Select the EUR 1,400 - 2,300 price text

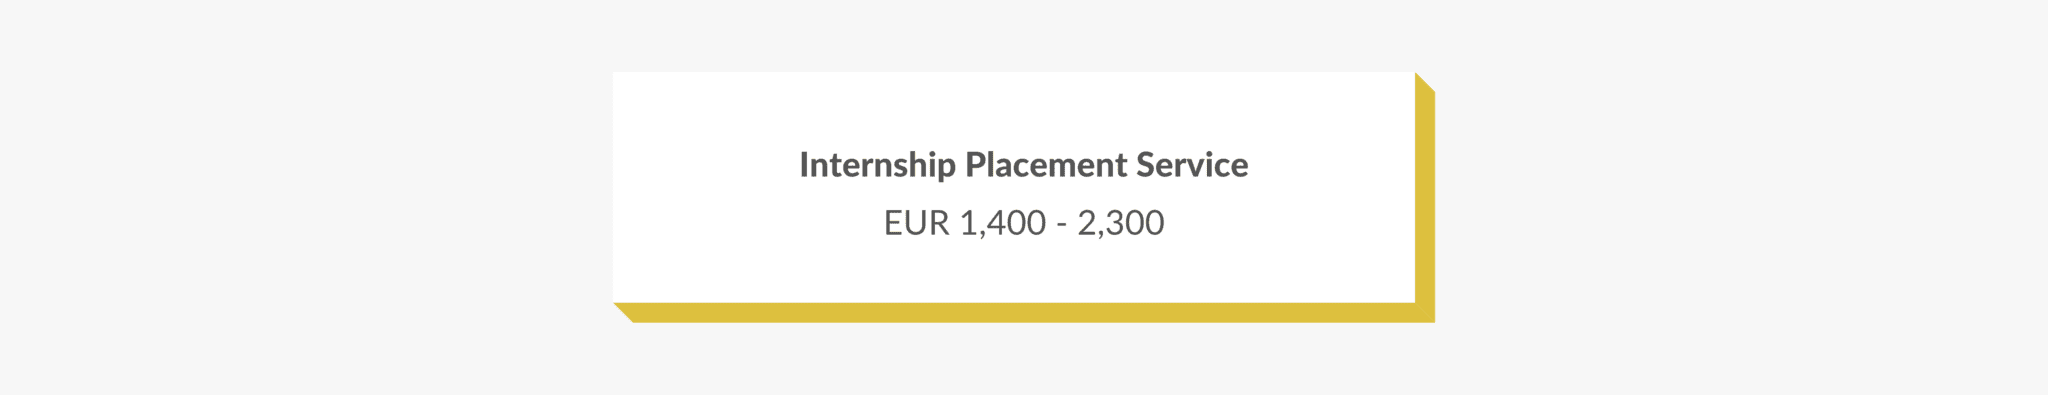click(1023, 222)
